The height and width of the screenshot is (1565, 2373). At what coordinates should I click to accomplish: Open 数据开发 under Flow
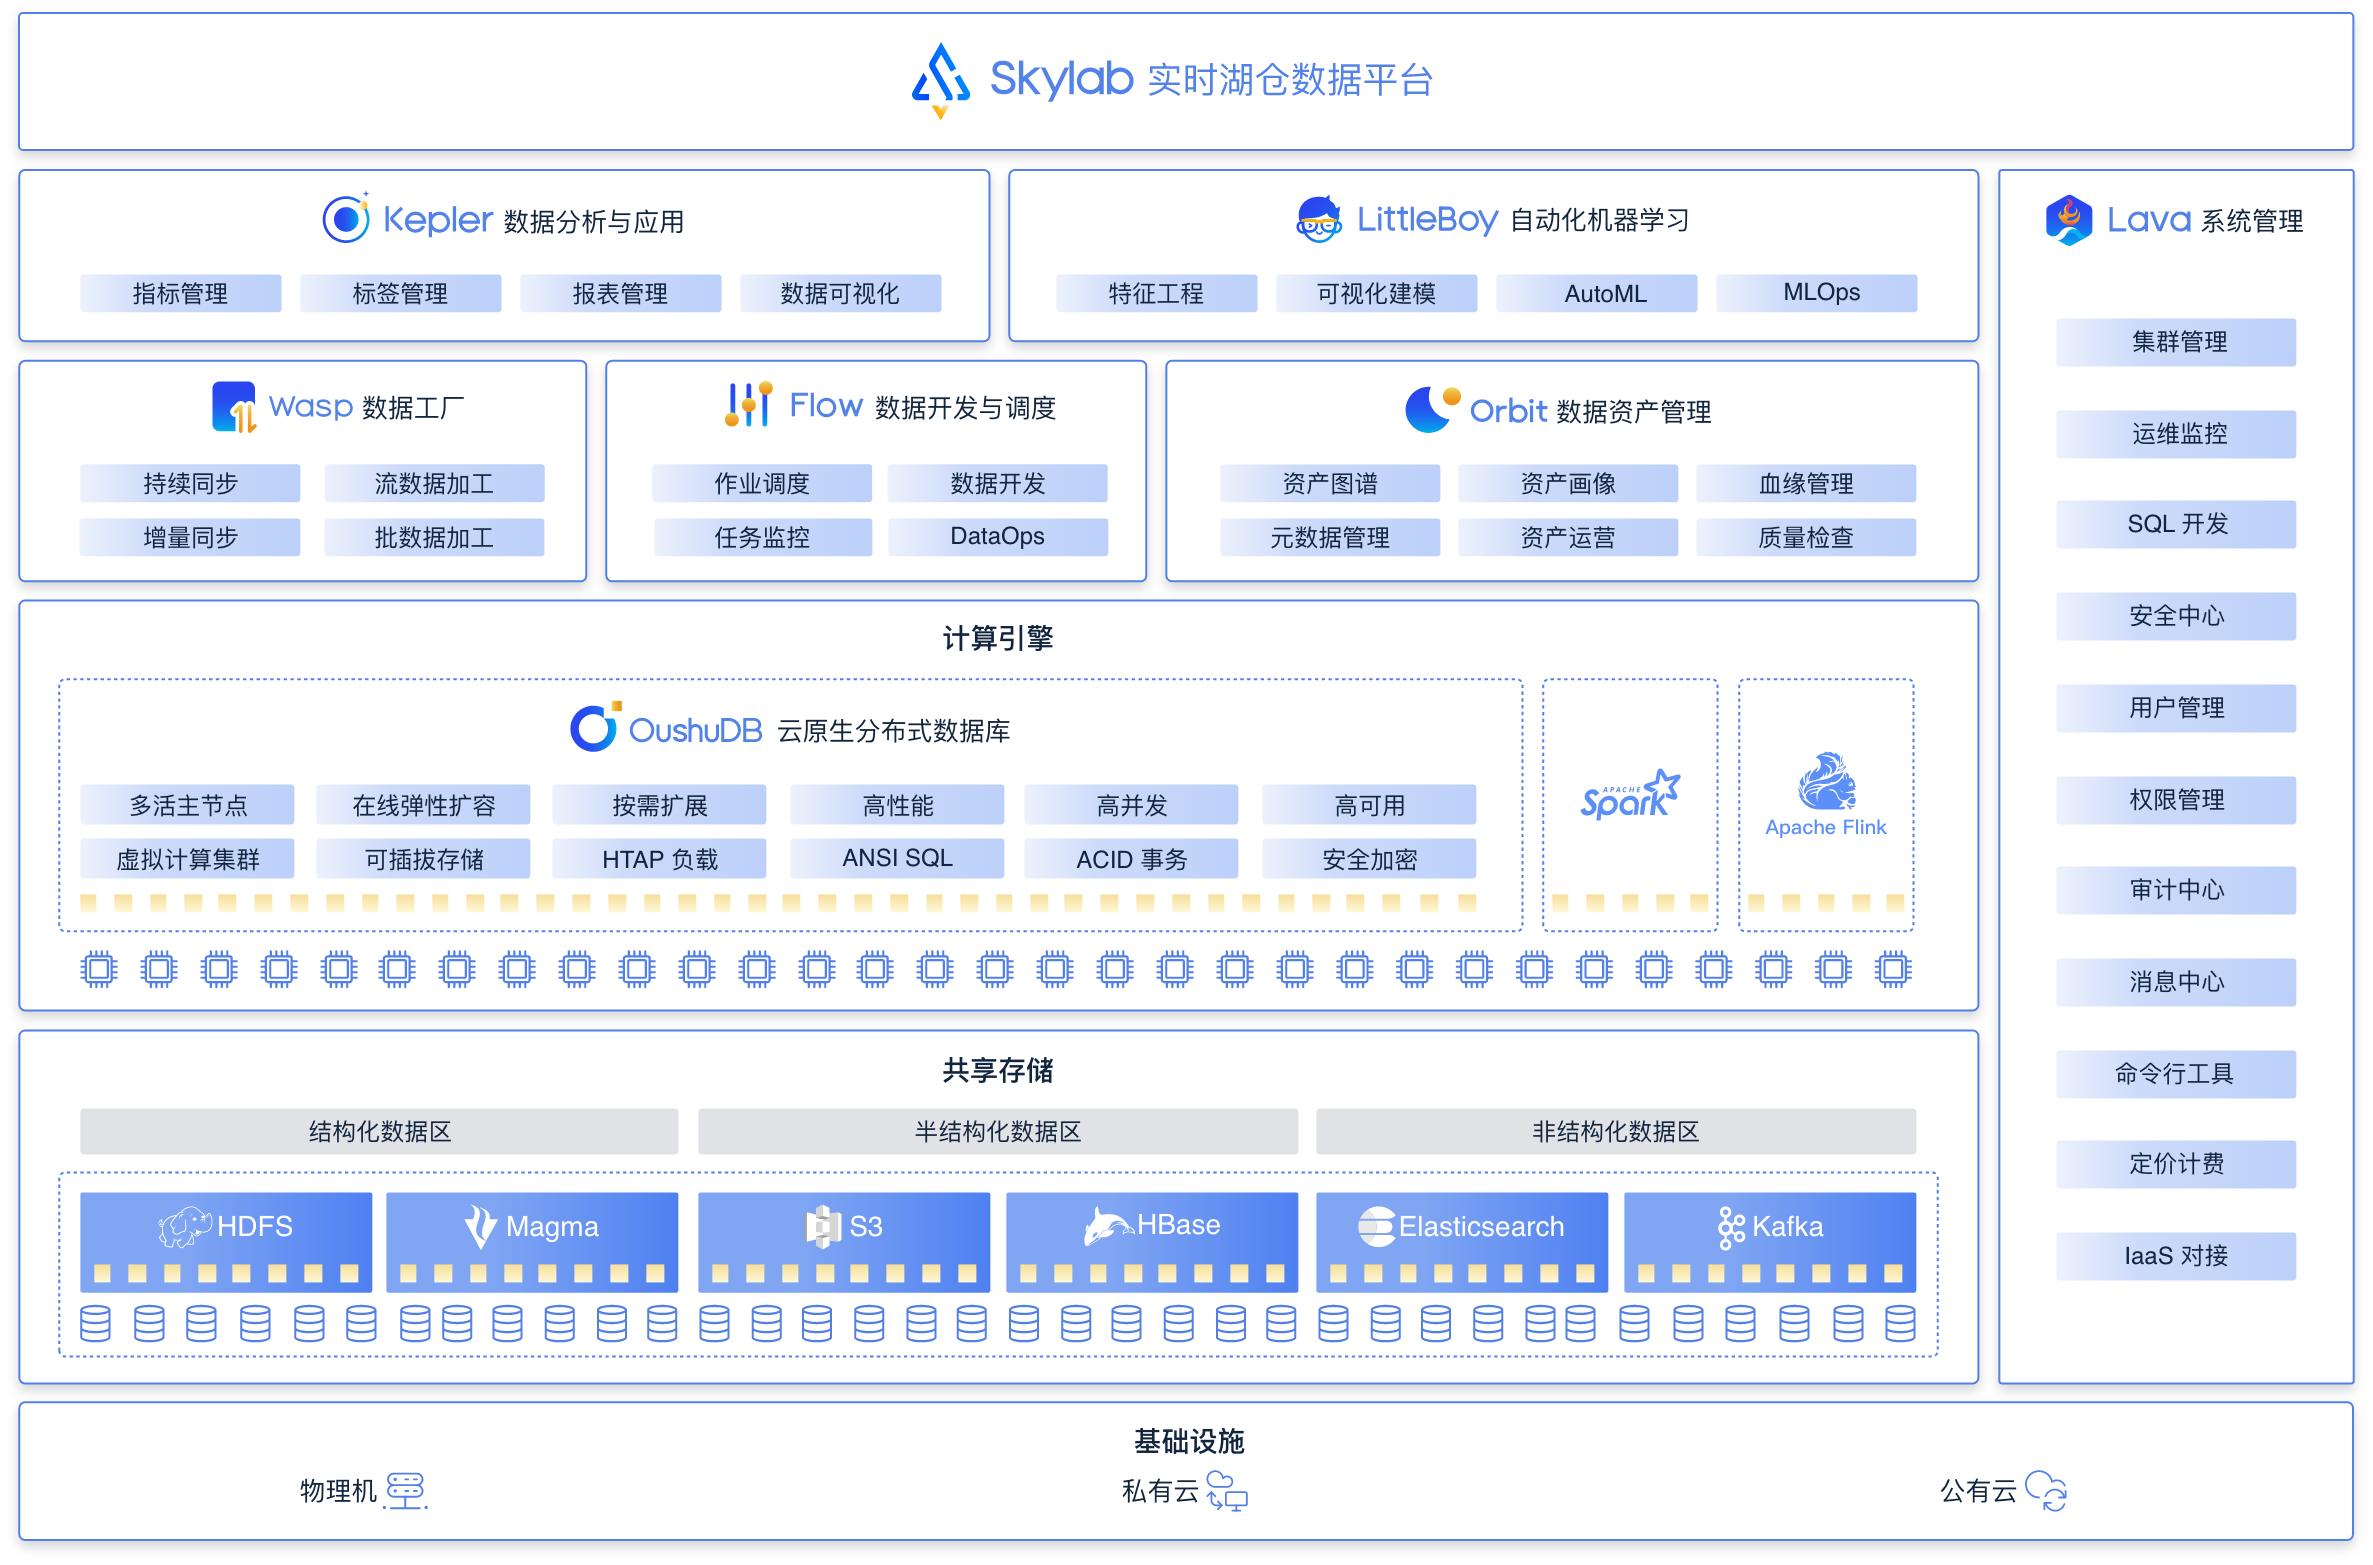(998, 483)
